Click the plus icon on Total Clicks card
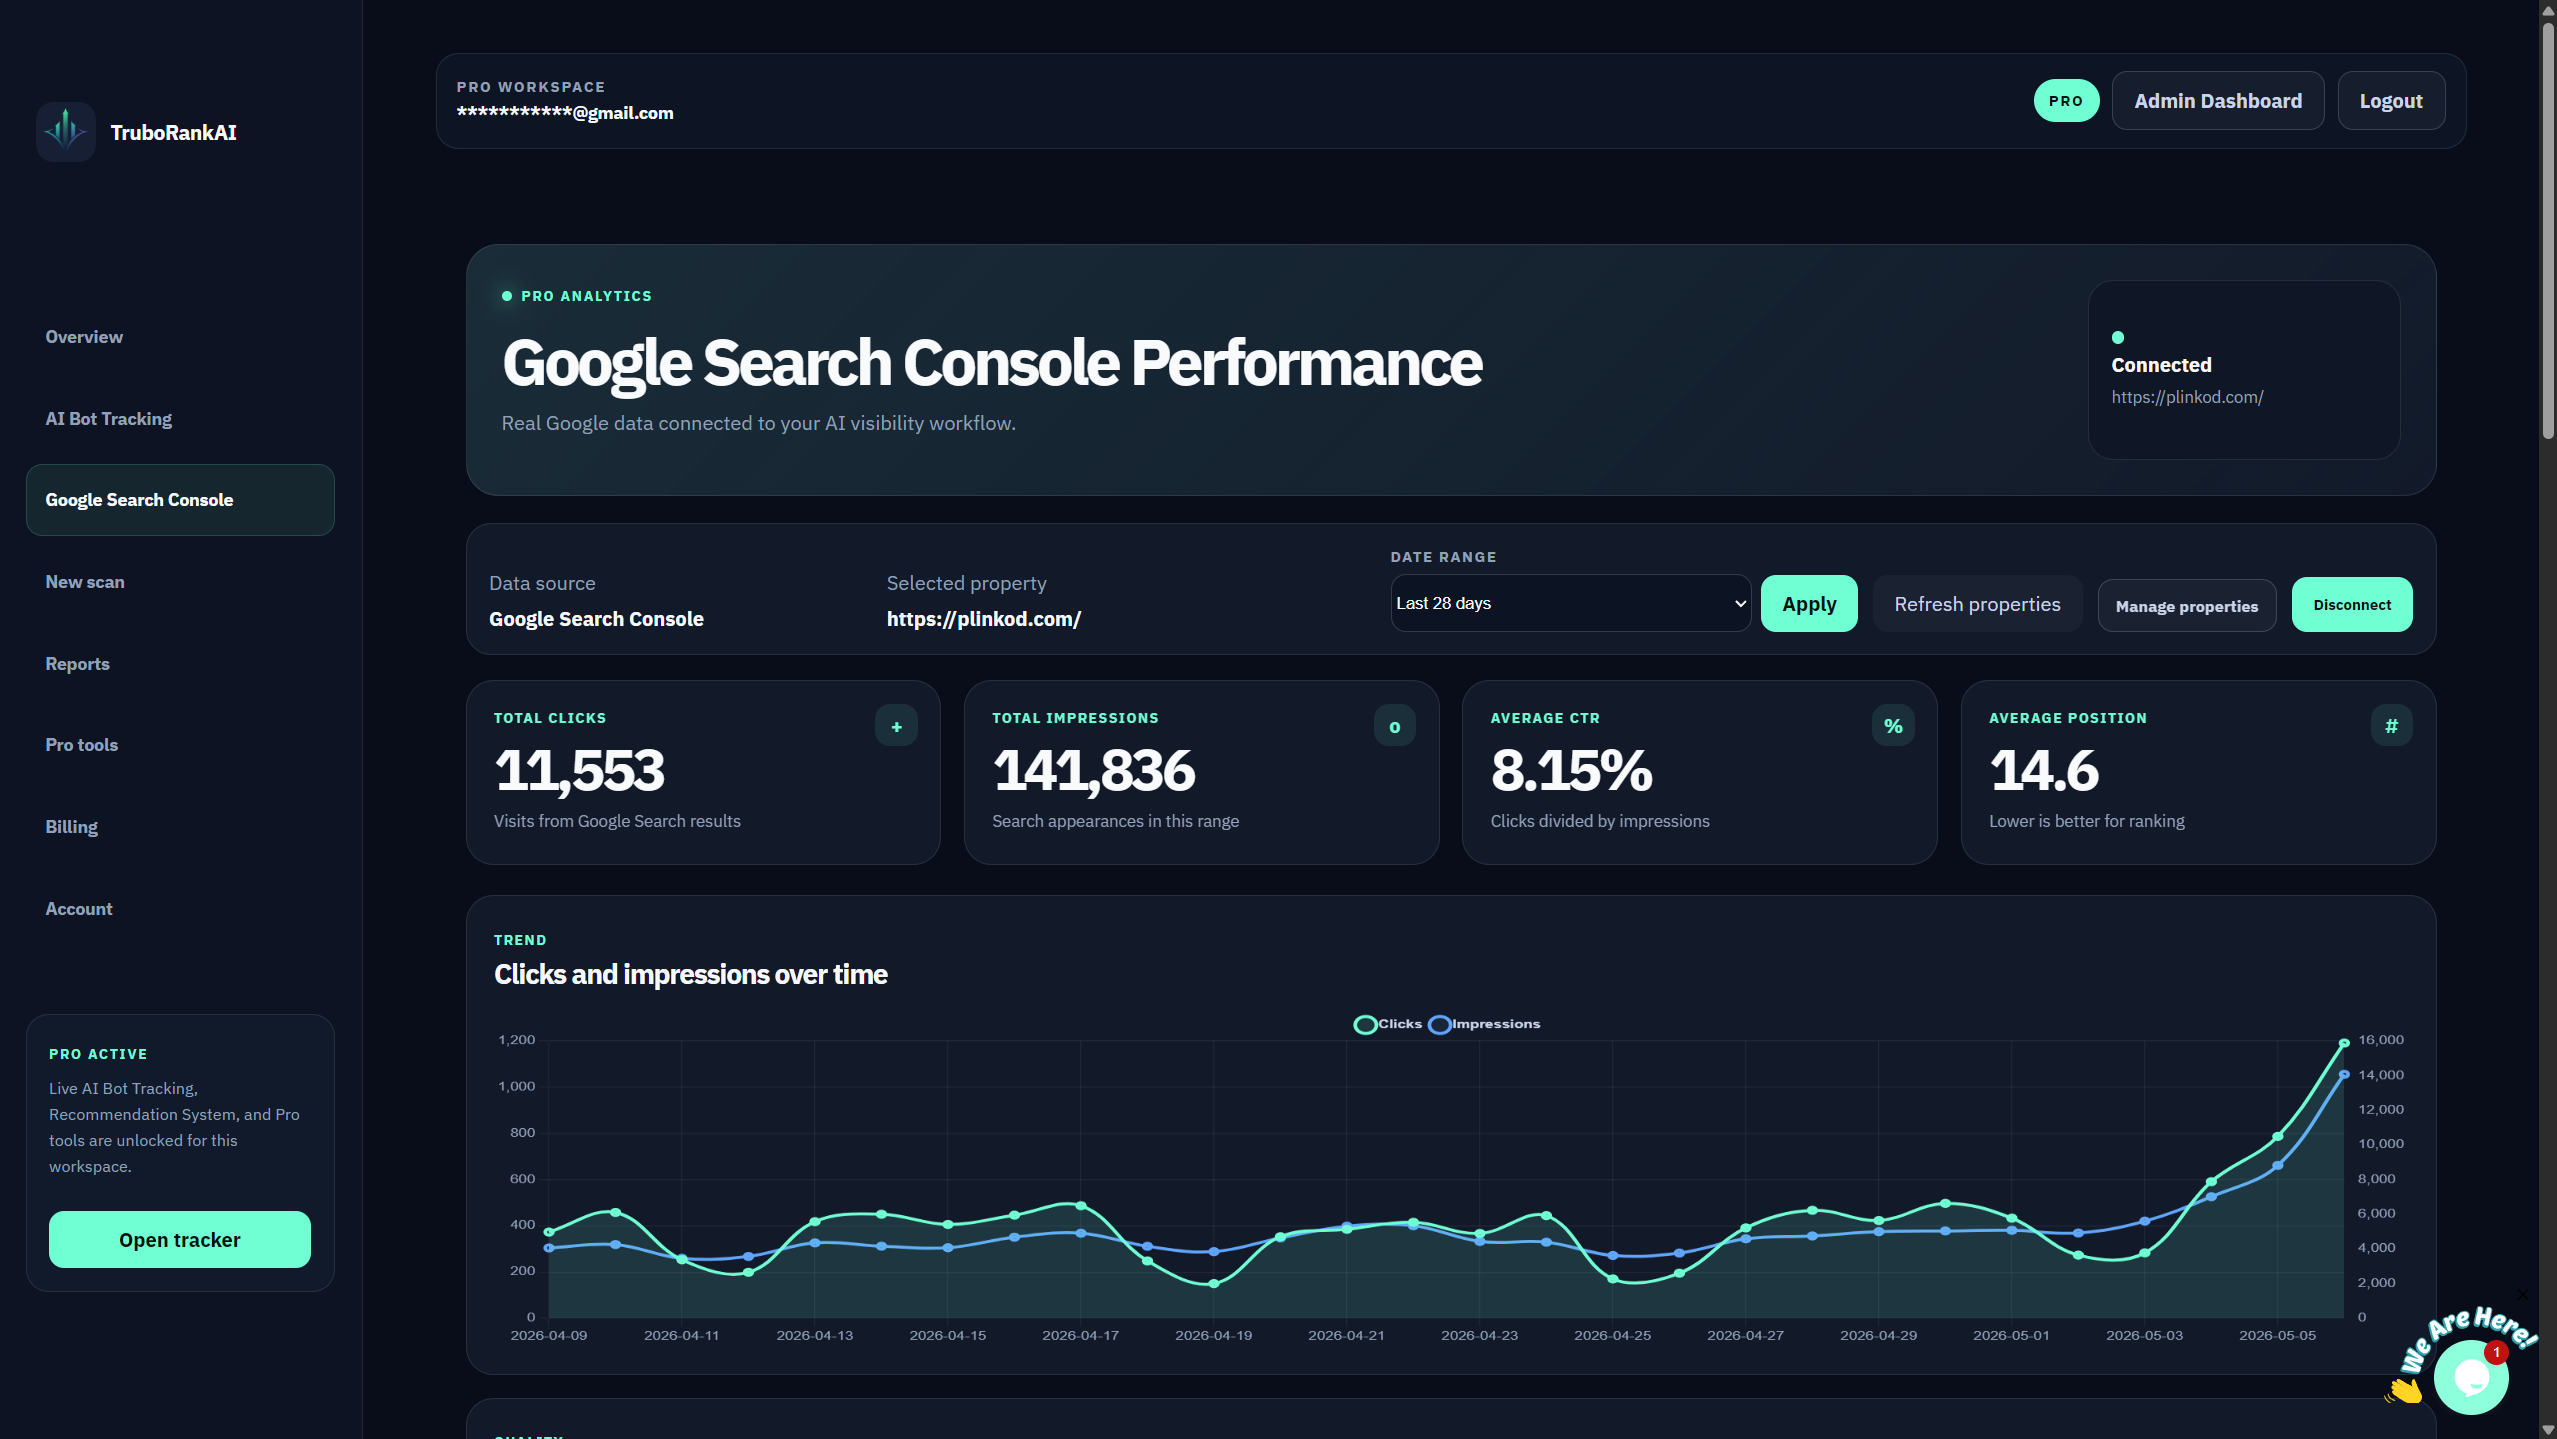The height and width of the screenshot is (1439, 2557). (896, 726)
